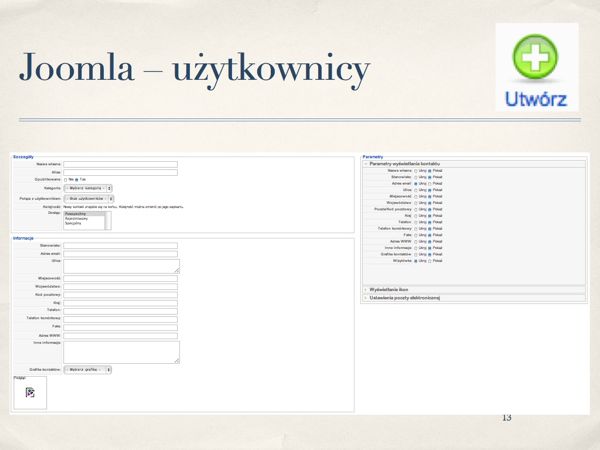Open the 'Połącz z użytkownikiem' dropdown
Image resolution: width=600 pixels, height=450 pixels.
[89, 198]
